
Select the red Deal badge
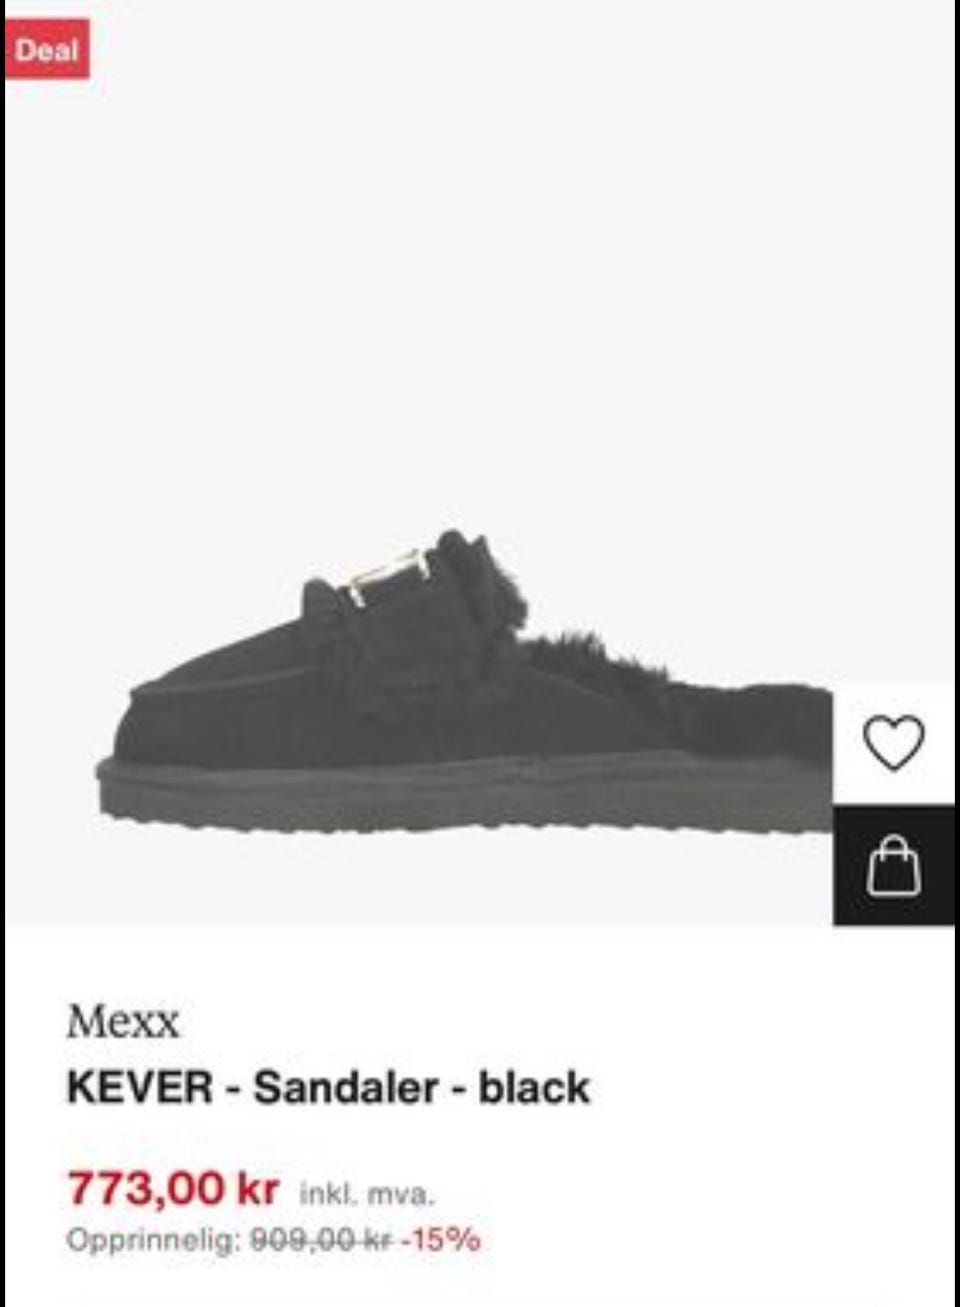click(x=47, y=49)
